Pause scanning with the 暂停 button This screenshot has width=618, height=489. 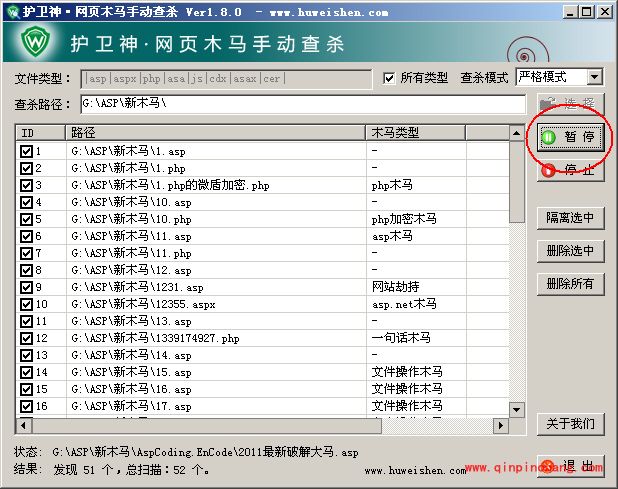click(571, 137)
